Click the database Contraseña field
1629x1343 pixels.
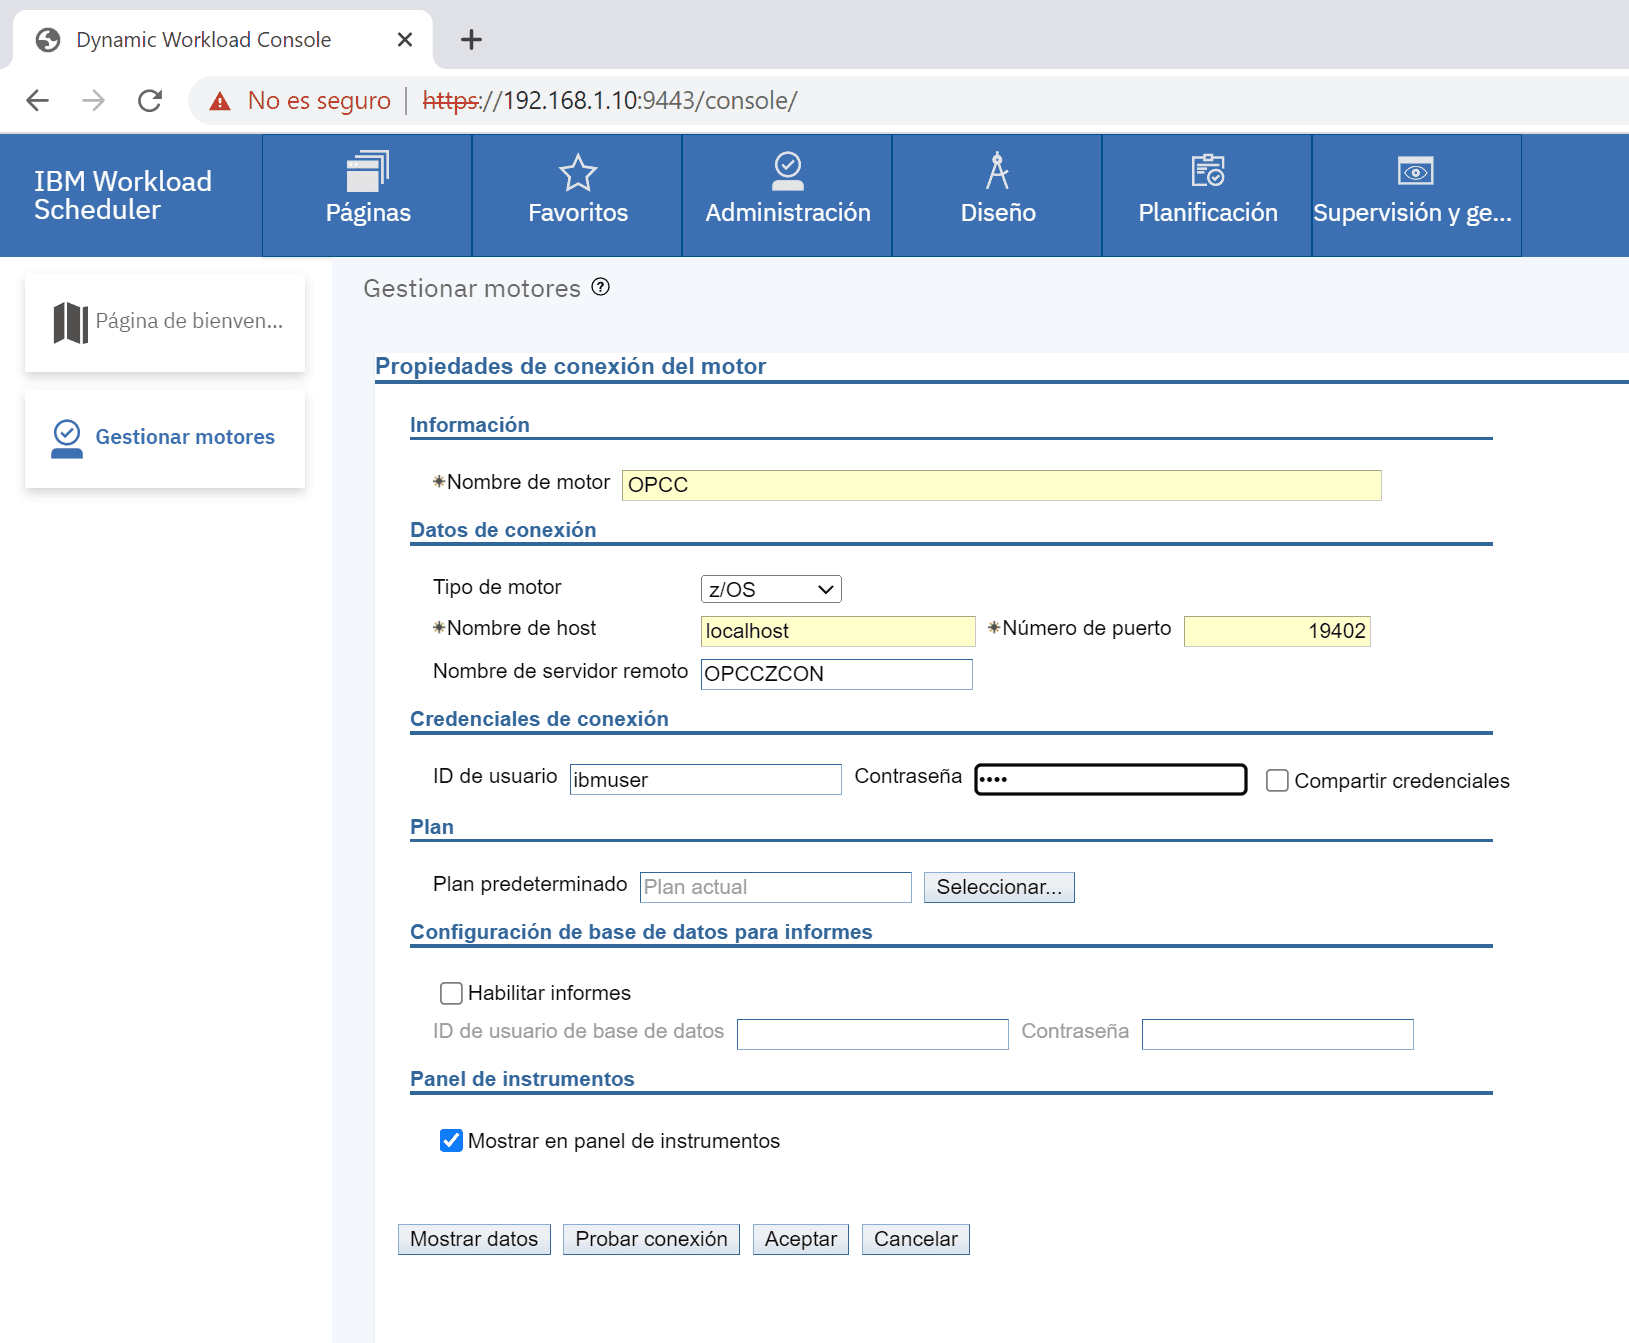[x=1278, y=1034]
